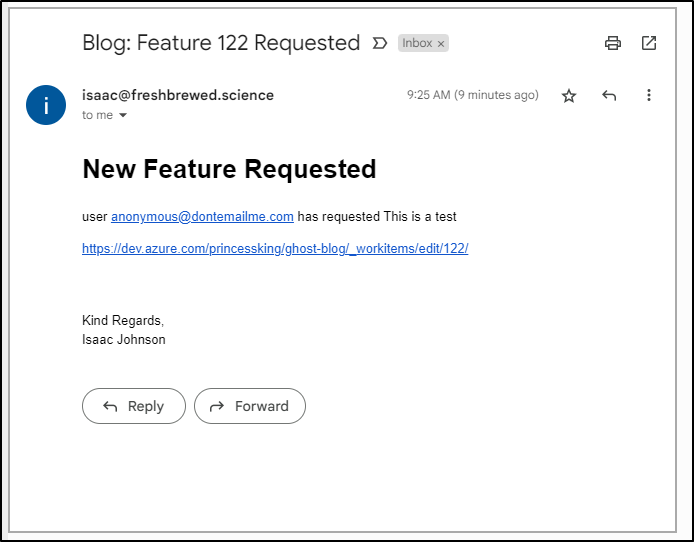This screenshot has width=694, height=542.
Task: Open the message in a new window
Action: click(x=649, y=43)
